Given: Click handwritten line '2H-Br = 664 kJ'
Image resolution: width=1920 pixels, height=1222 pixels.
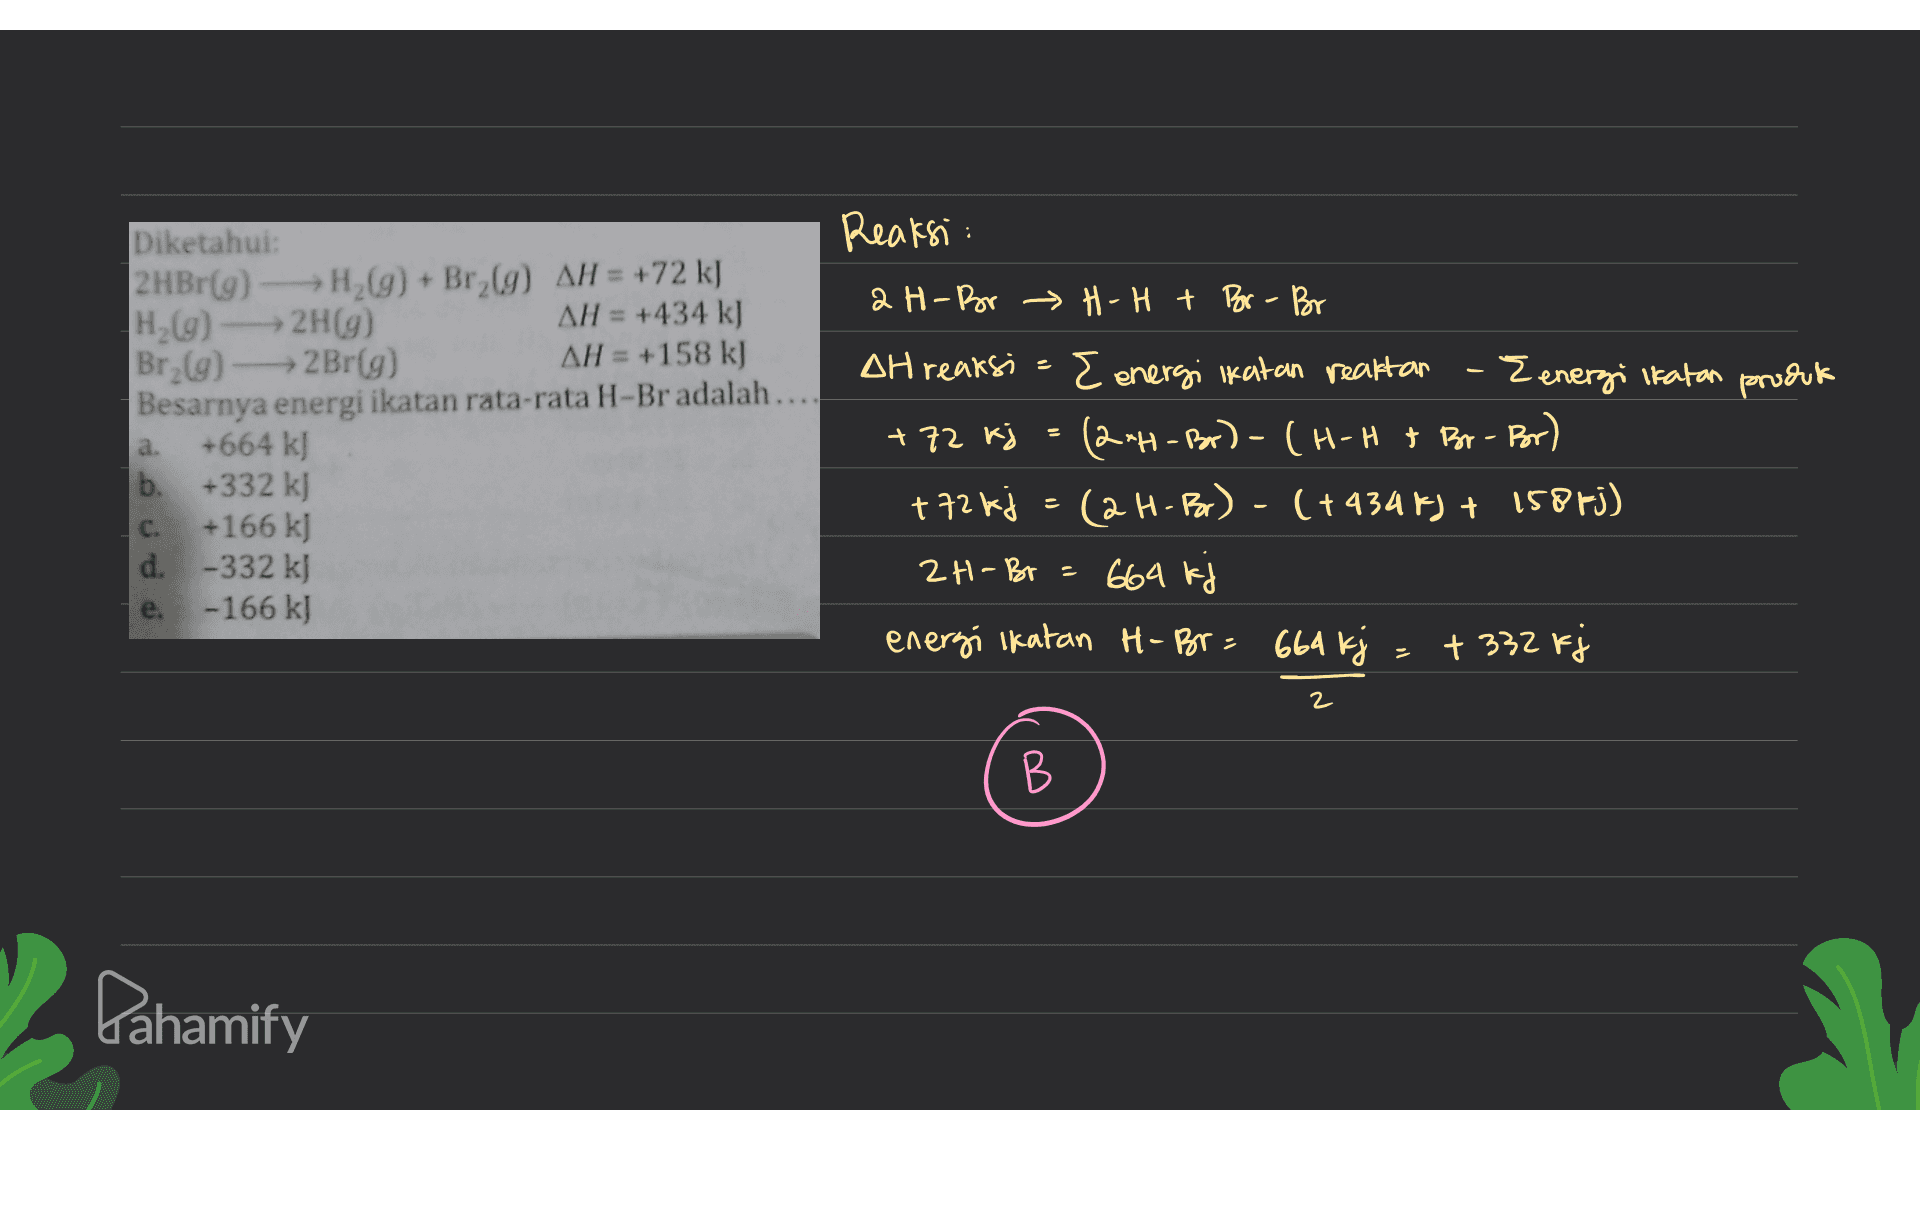Looking at the screenshot, I should 1067,573.
